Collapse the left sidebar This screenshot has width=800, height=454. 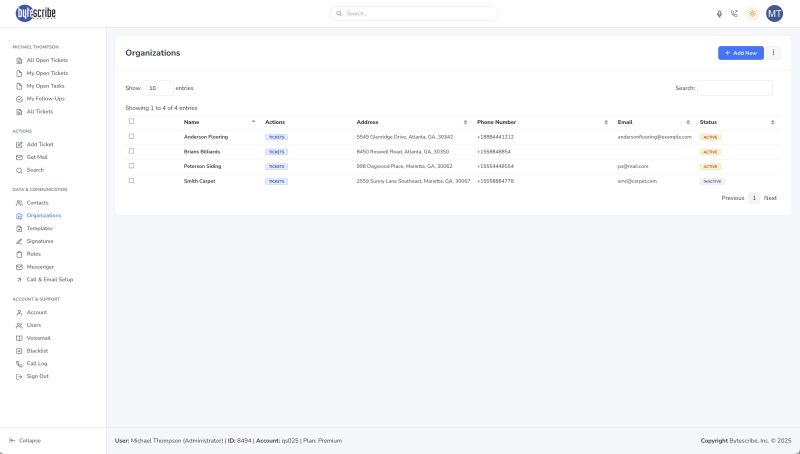click(x=29, y=440)
